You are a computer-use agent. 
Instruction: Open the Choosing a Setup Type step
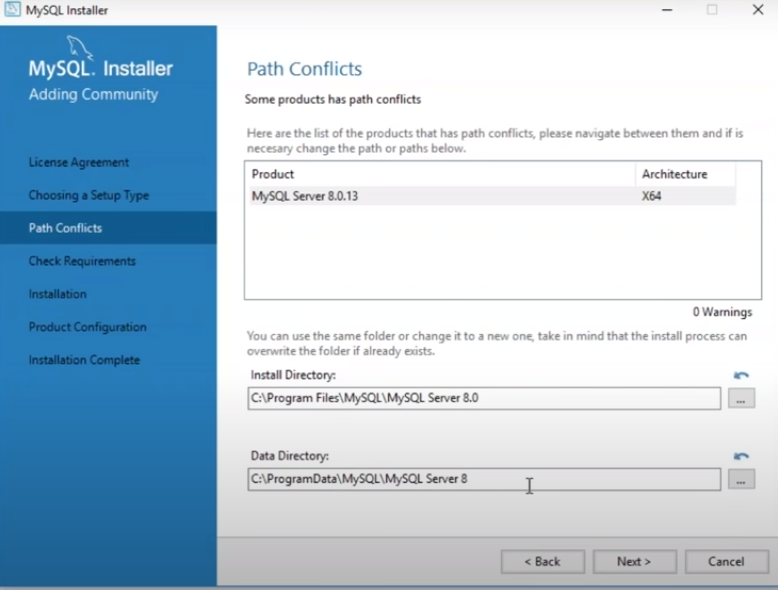[x=89, y=195]
